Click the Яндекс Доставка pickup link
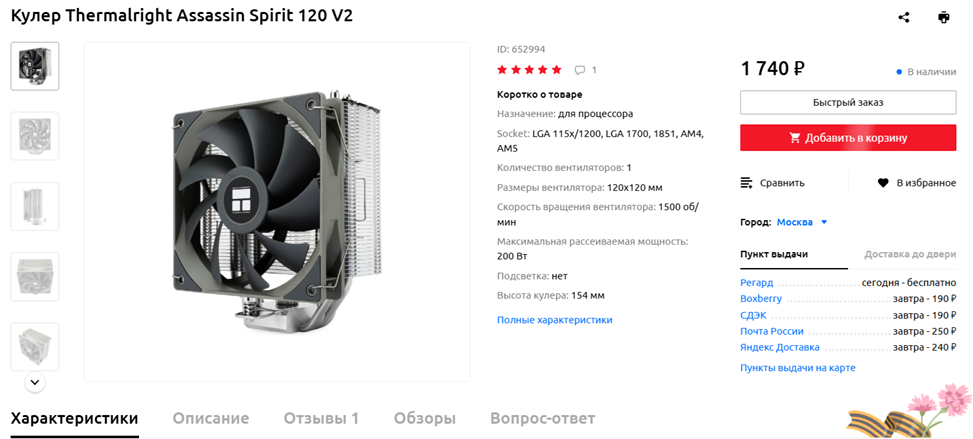973x439 pixels. coord(780,347)
